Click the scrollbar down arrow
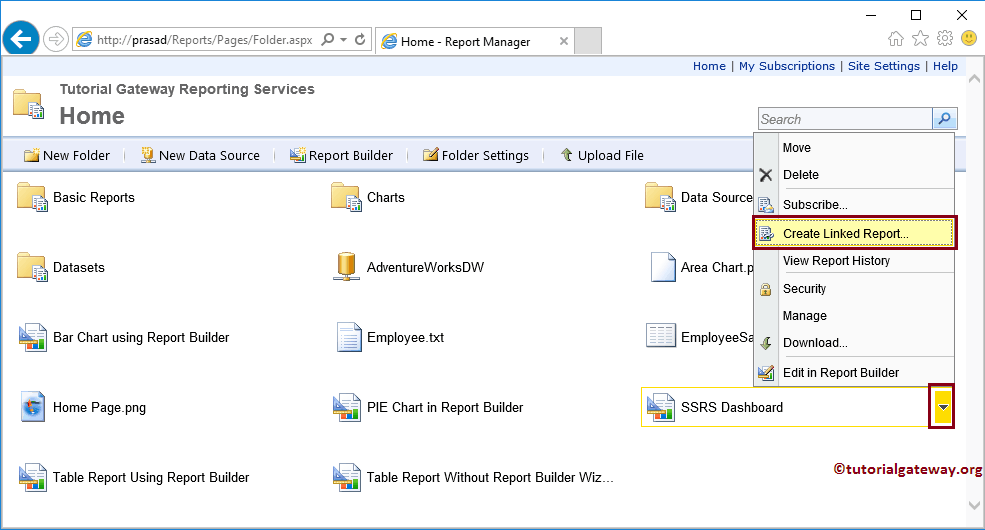The width and height of the screenshot is (985, 530). [x=974, y=505]
